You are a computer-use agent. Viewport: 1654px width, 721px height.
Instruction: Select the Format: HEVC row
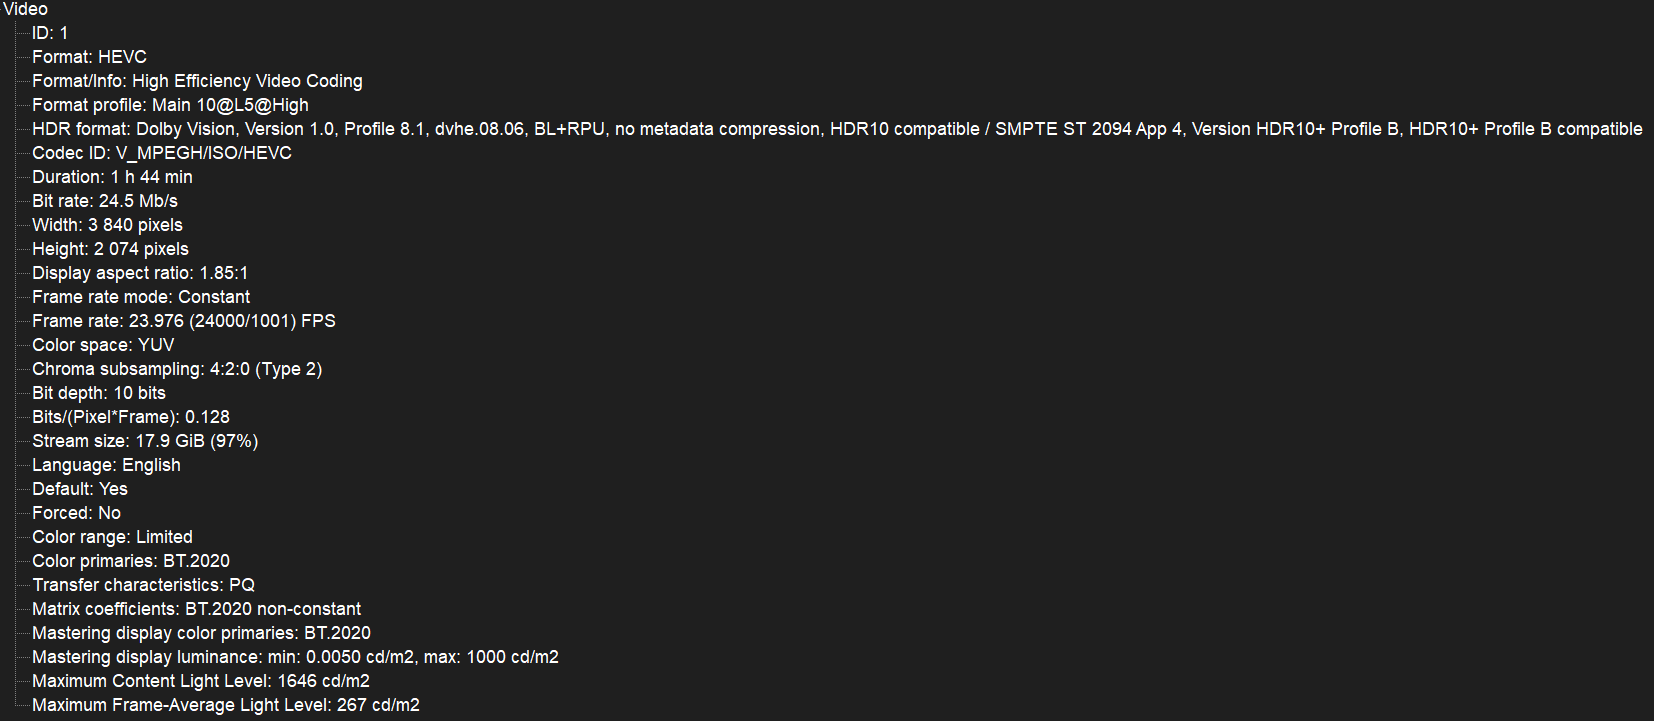[x=89, y=57]
